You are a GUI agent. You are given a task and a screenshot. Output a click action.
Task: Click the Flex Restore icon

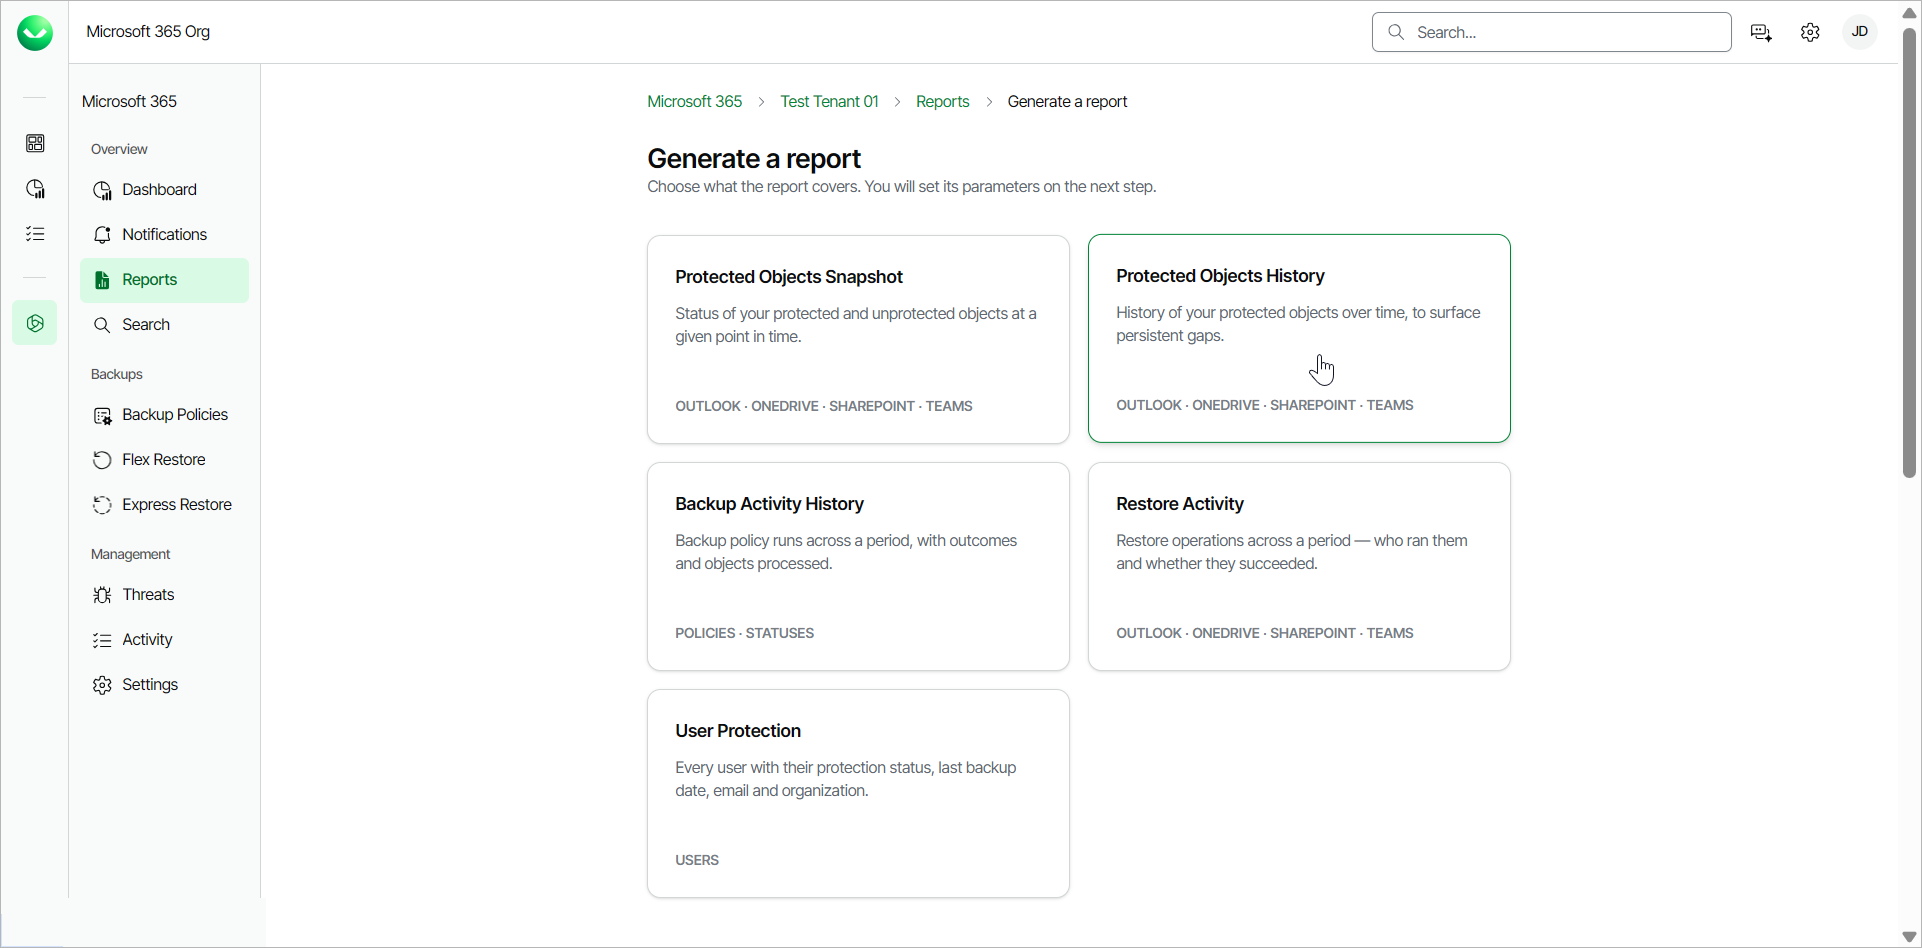pos(102,460)
